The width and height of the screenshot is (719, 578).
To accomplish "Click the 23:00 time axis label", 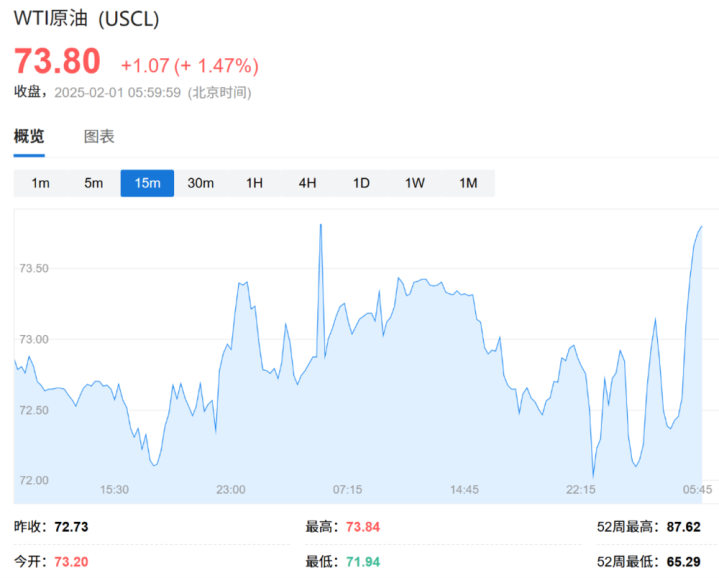I will (x=231, y=490).
